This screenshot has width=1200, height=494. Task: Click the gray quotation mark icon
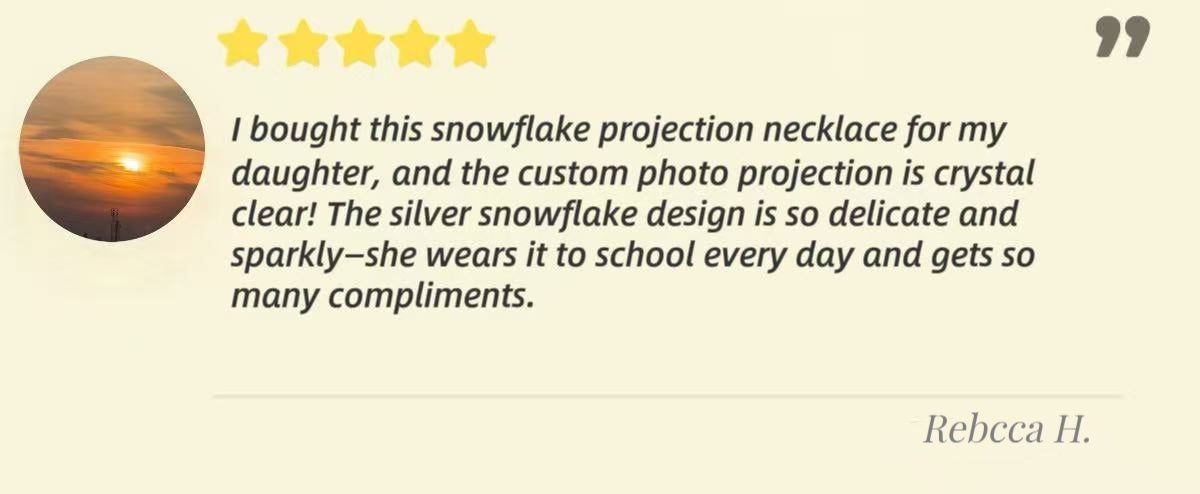(1122, 38)
